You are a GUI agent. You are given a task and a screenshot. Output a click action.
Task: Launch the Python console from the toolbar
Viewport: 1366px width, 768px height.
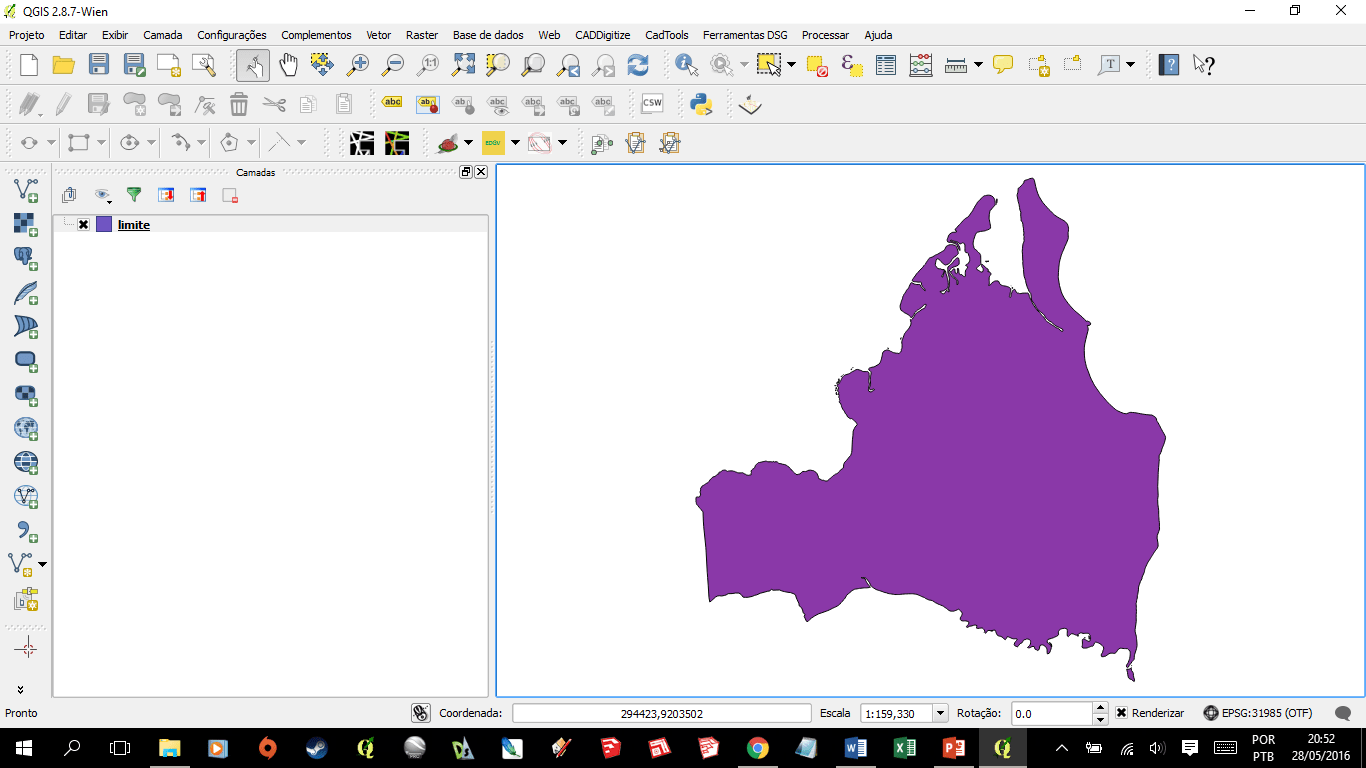[700, 103]
